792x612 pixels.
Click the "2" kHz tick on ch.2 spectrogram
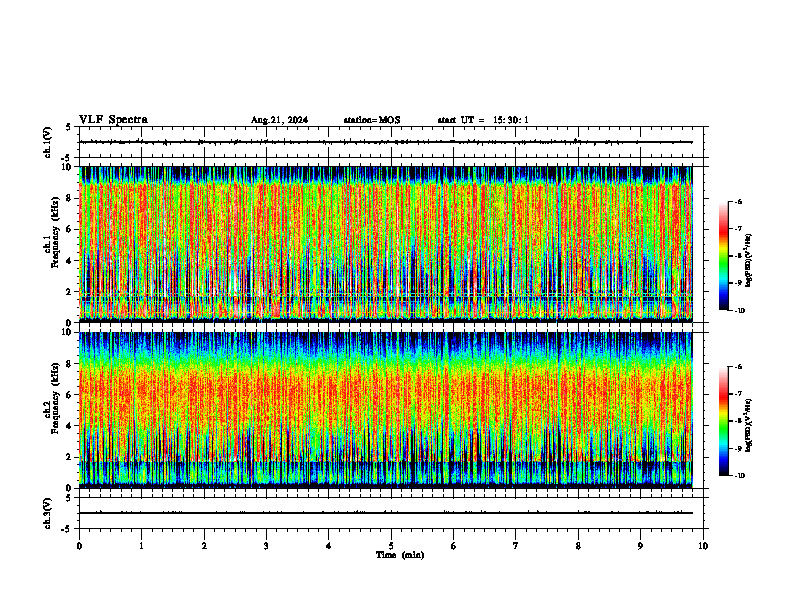69,457
